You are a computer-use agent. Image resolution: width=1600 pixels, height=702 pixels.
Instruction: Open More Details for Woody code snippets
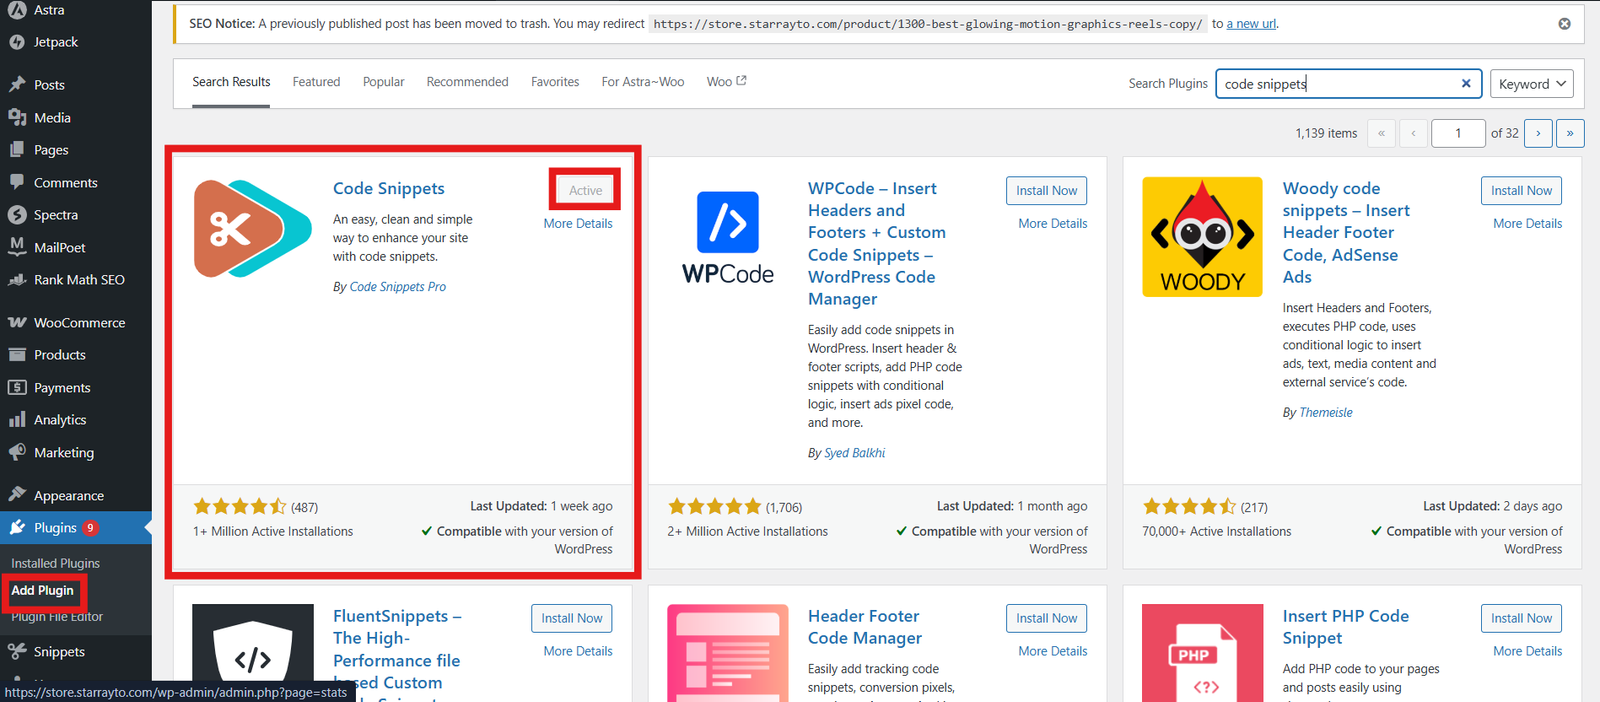(x=1528, y=224)
